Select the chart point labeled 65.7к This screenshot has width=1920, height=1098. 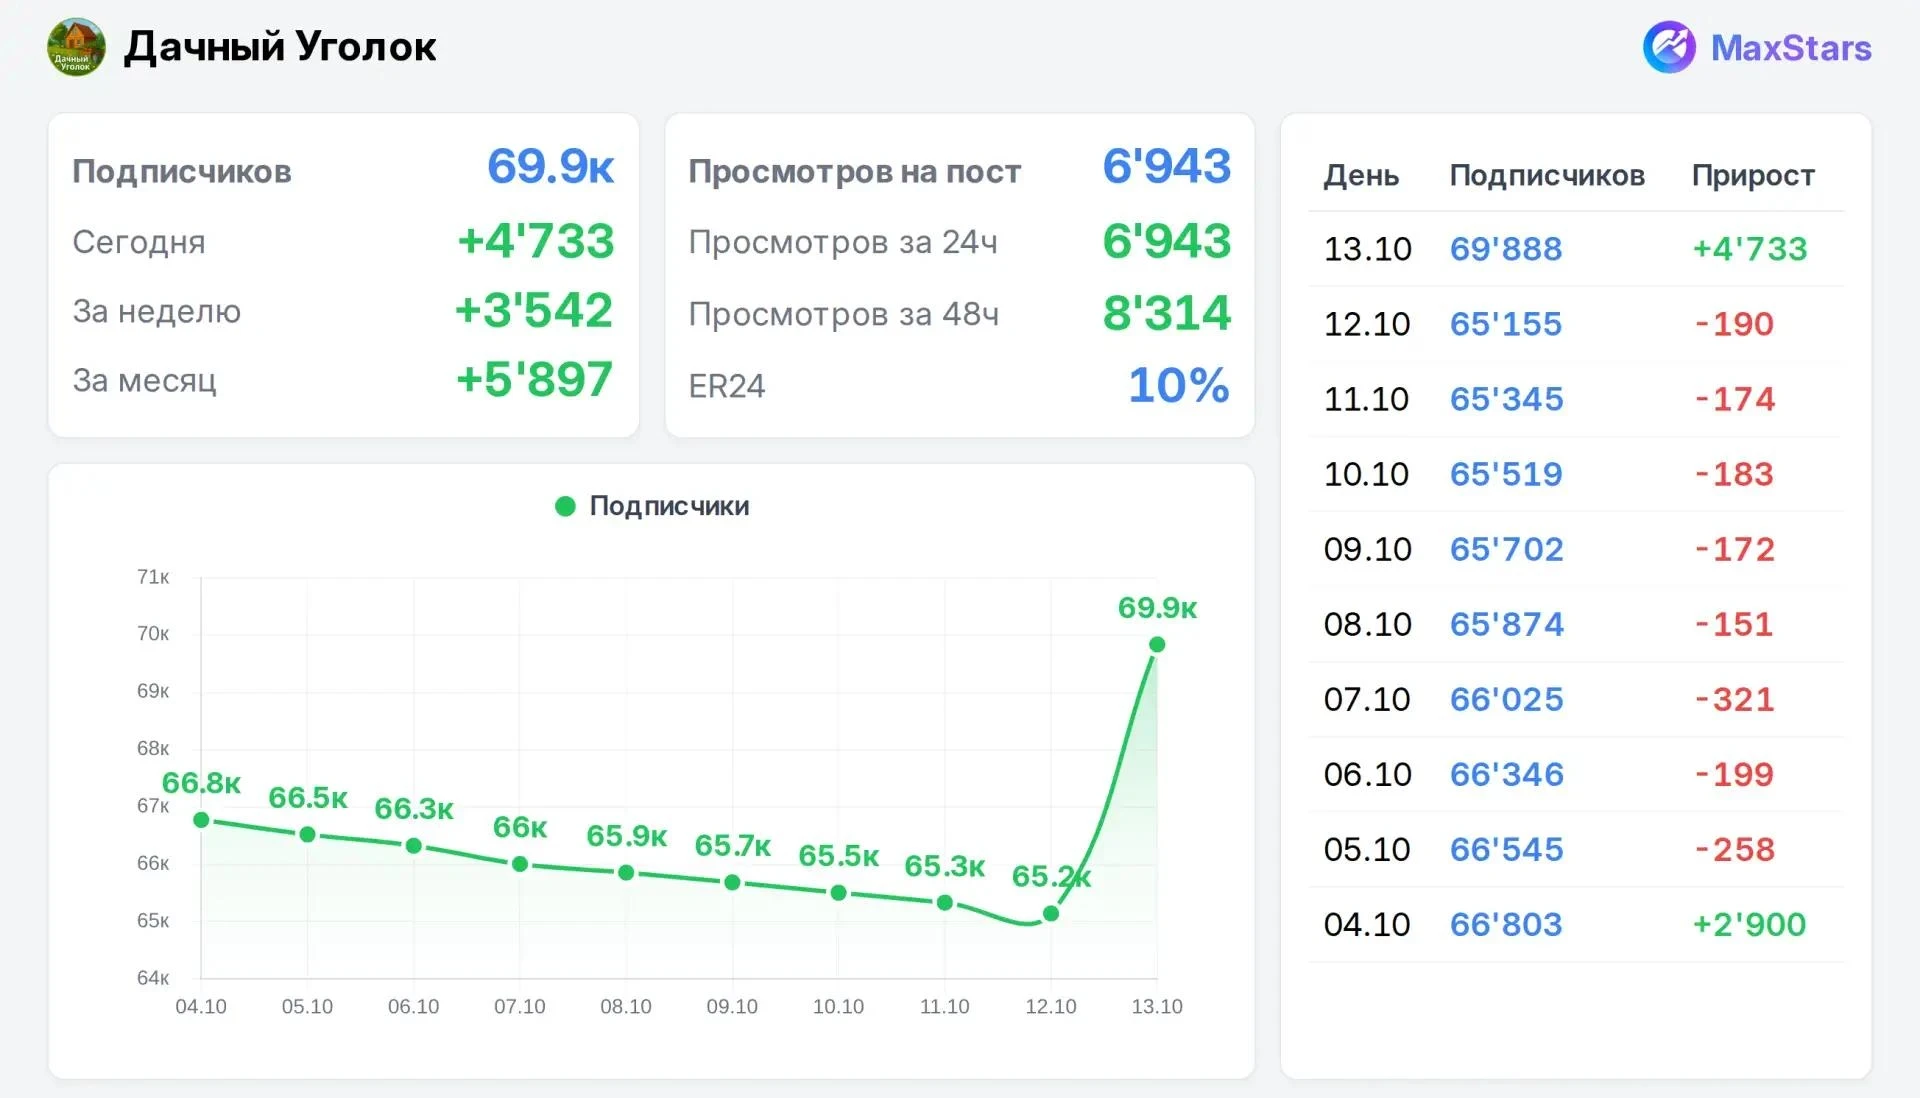[732, 883]
